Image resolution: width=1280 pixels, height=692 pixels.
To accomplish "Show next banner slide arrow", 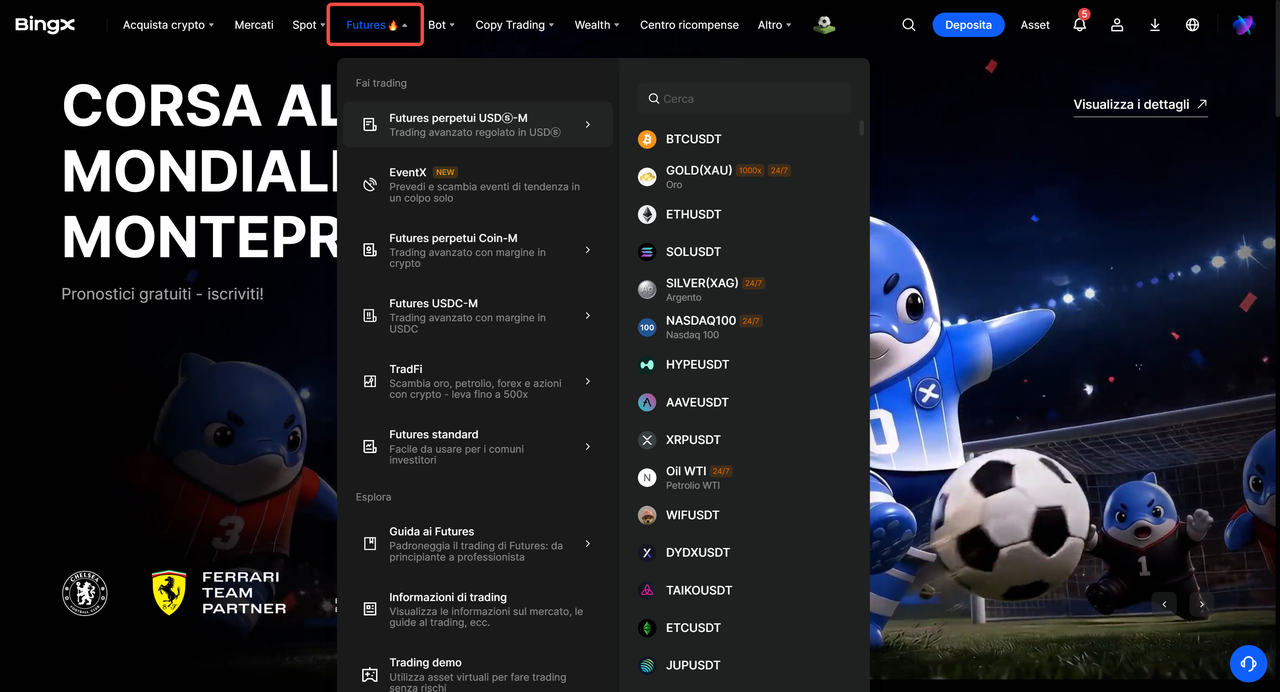I will [x=1202, y=604].
